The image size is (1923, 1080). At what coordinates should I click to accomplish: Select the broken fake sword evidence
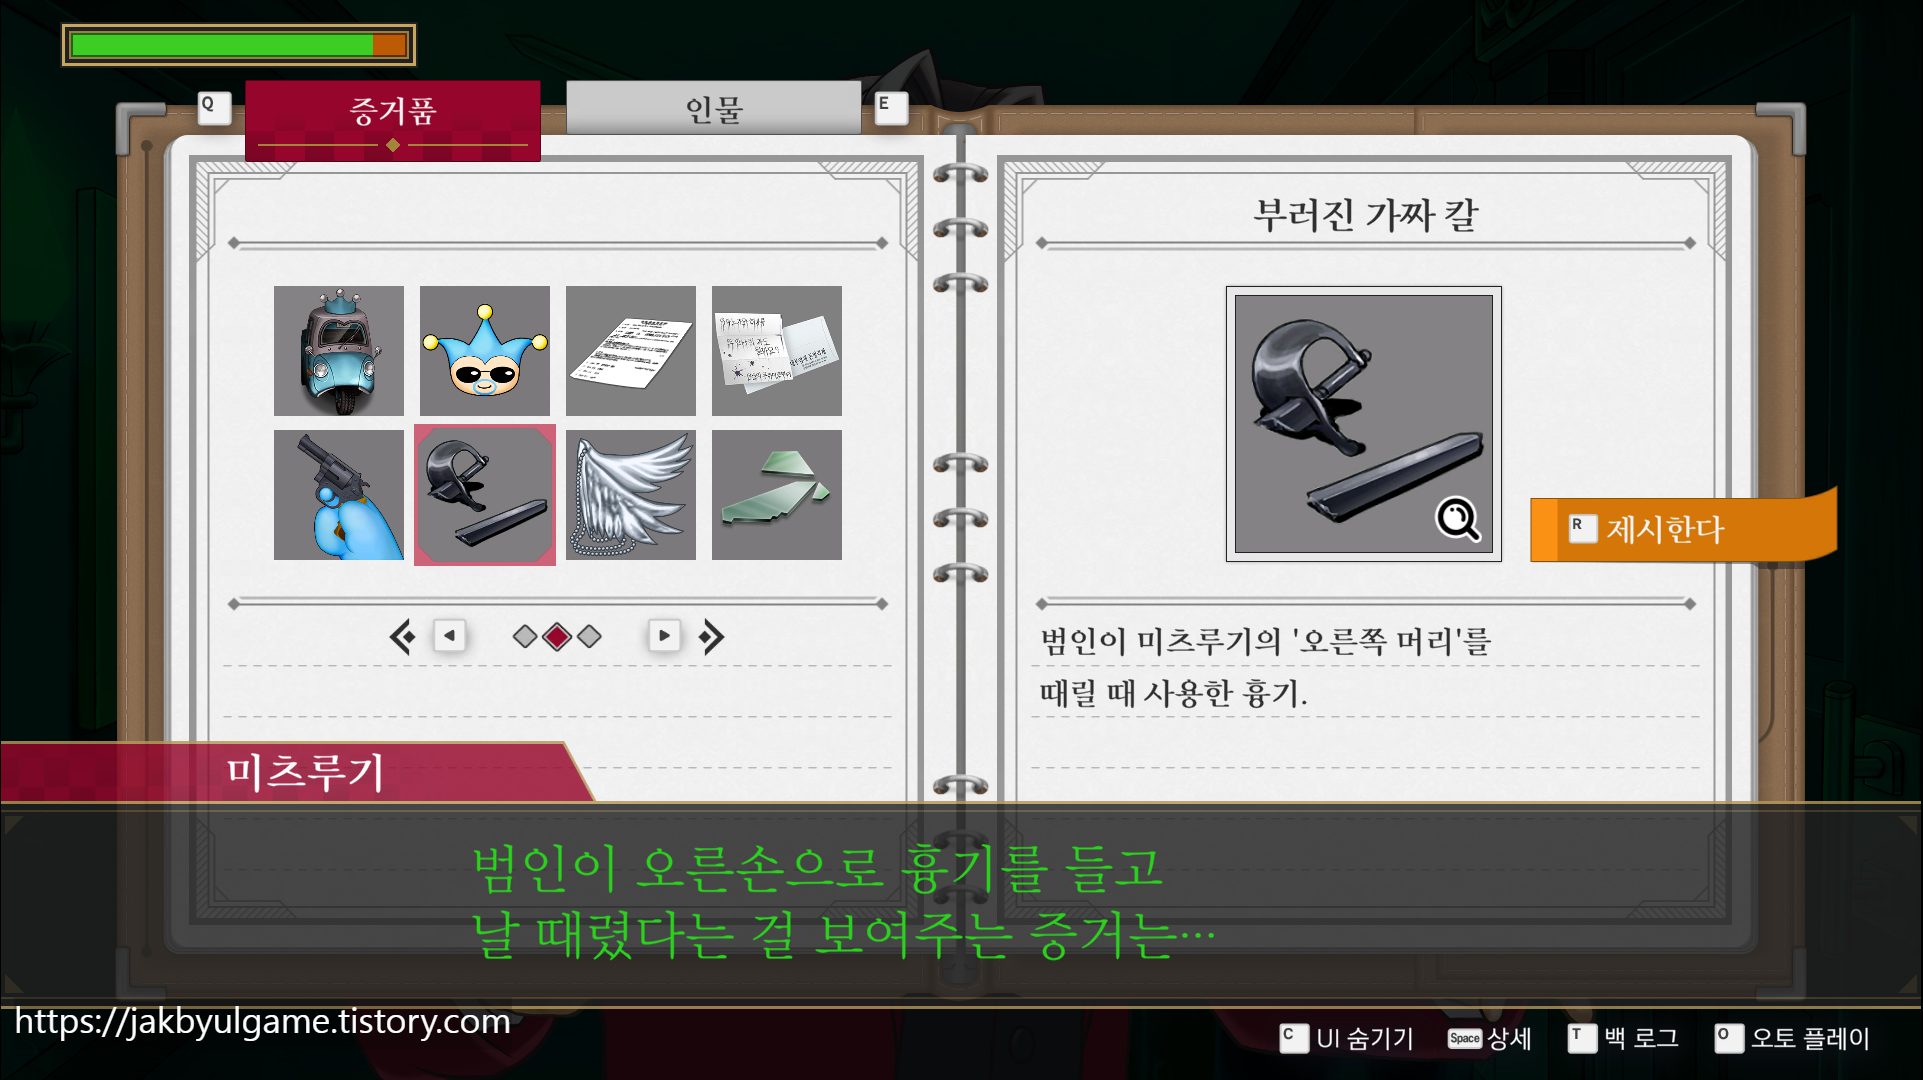(x=485, y=495)
